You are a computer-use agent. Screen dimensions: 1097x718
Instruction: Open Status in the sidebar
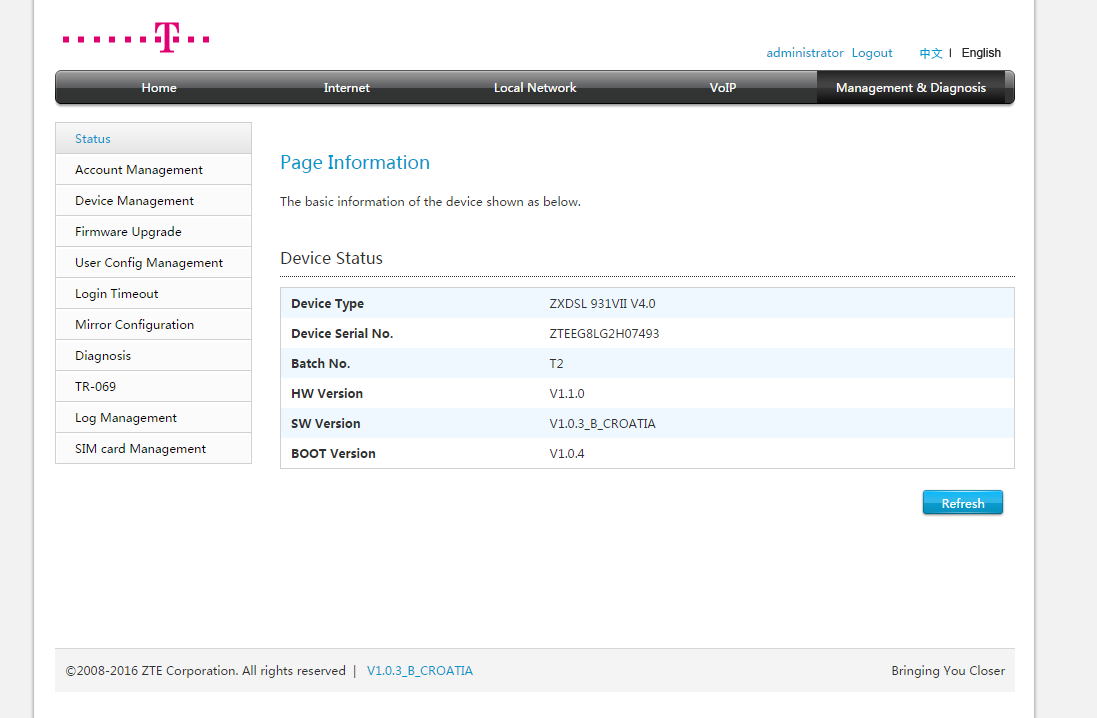(x=93, y=139)
